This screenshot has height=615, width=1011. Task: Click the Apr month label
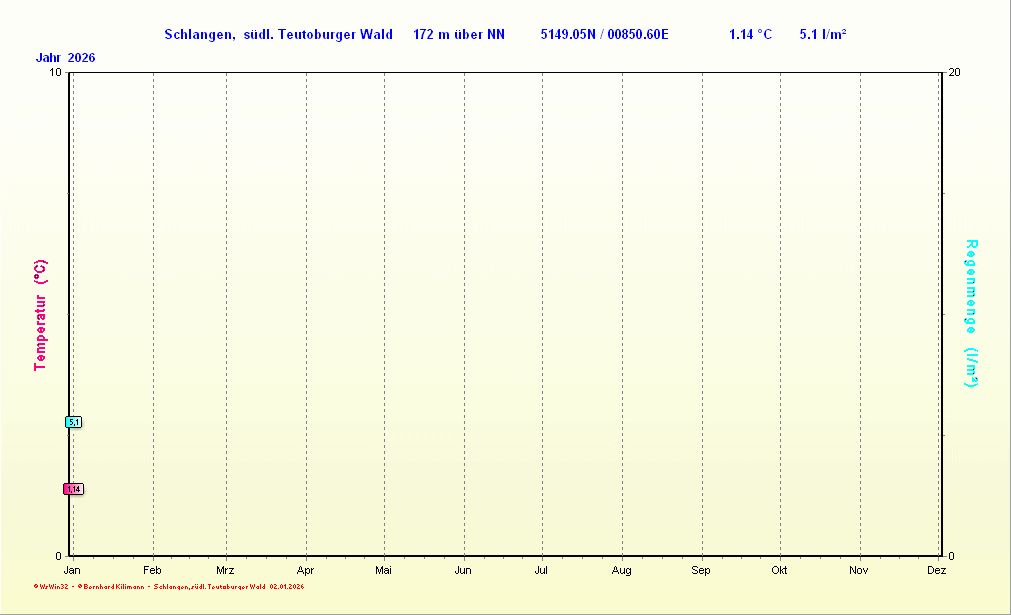(306, 570)
